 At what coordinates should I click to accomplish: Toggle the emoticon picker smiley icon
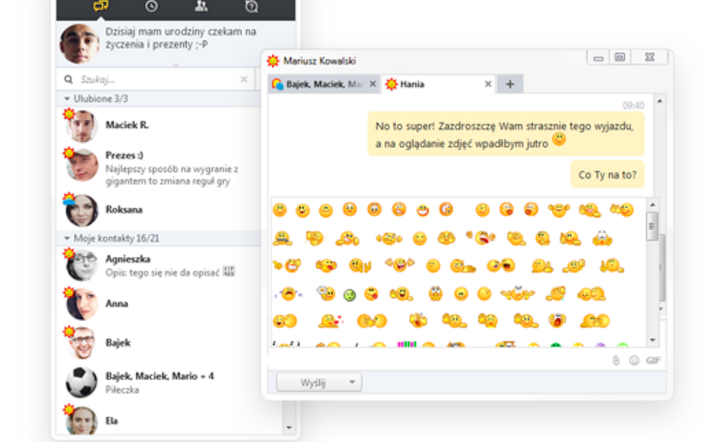634,361
